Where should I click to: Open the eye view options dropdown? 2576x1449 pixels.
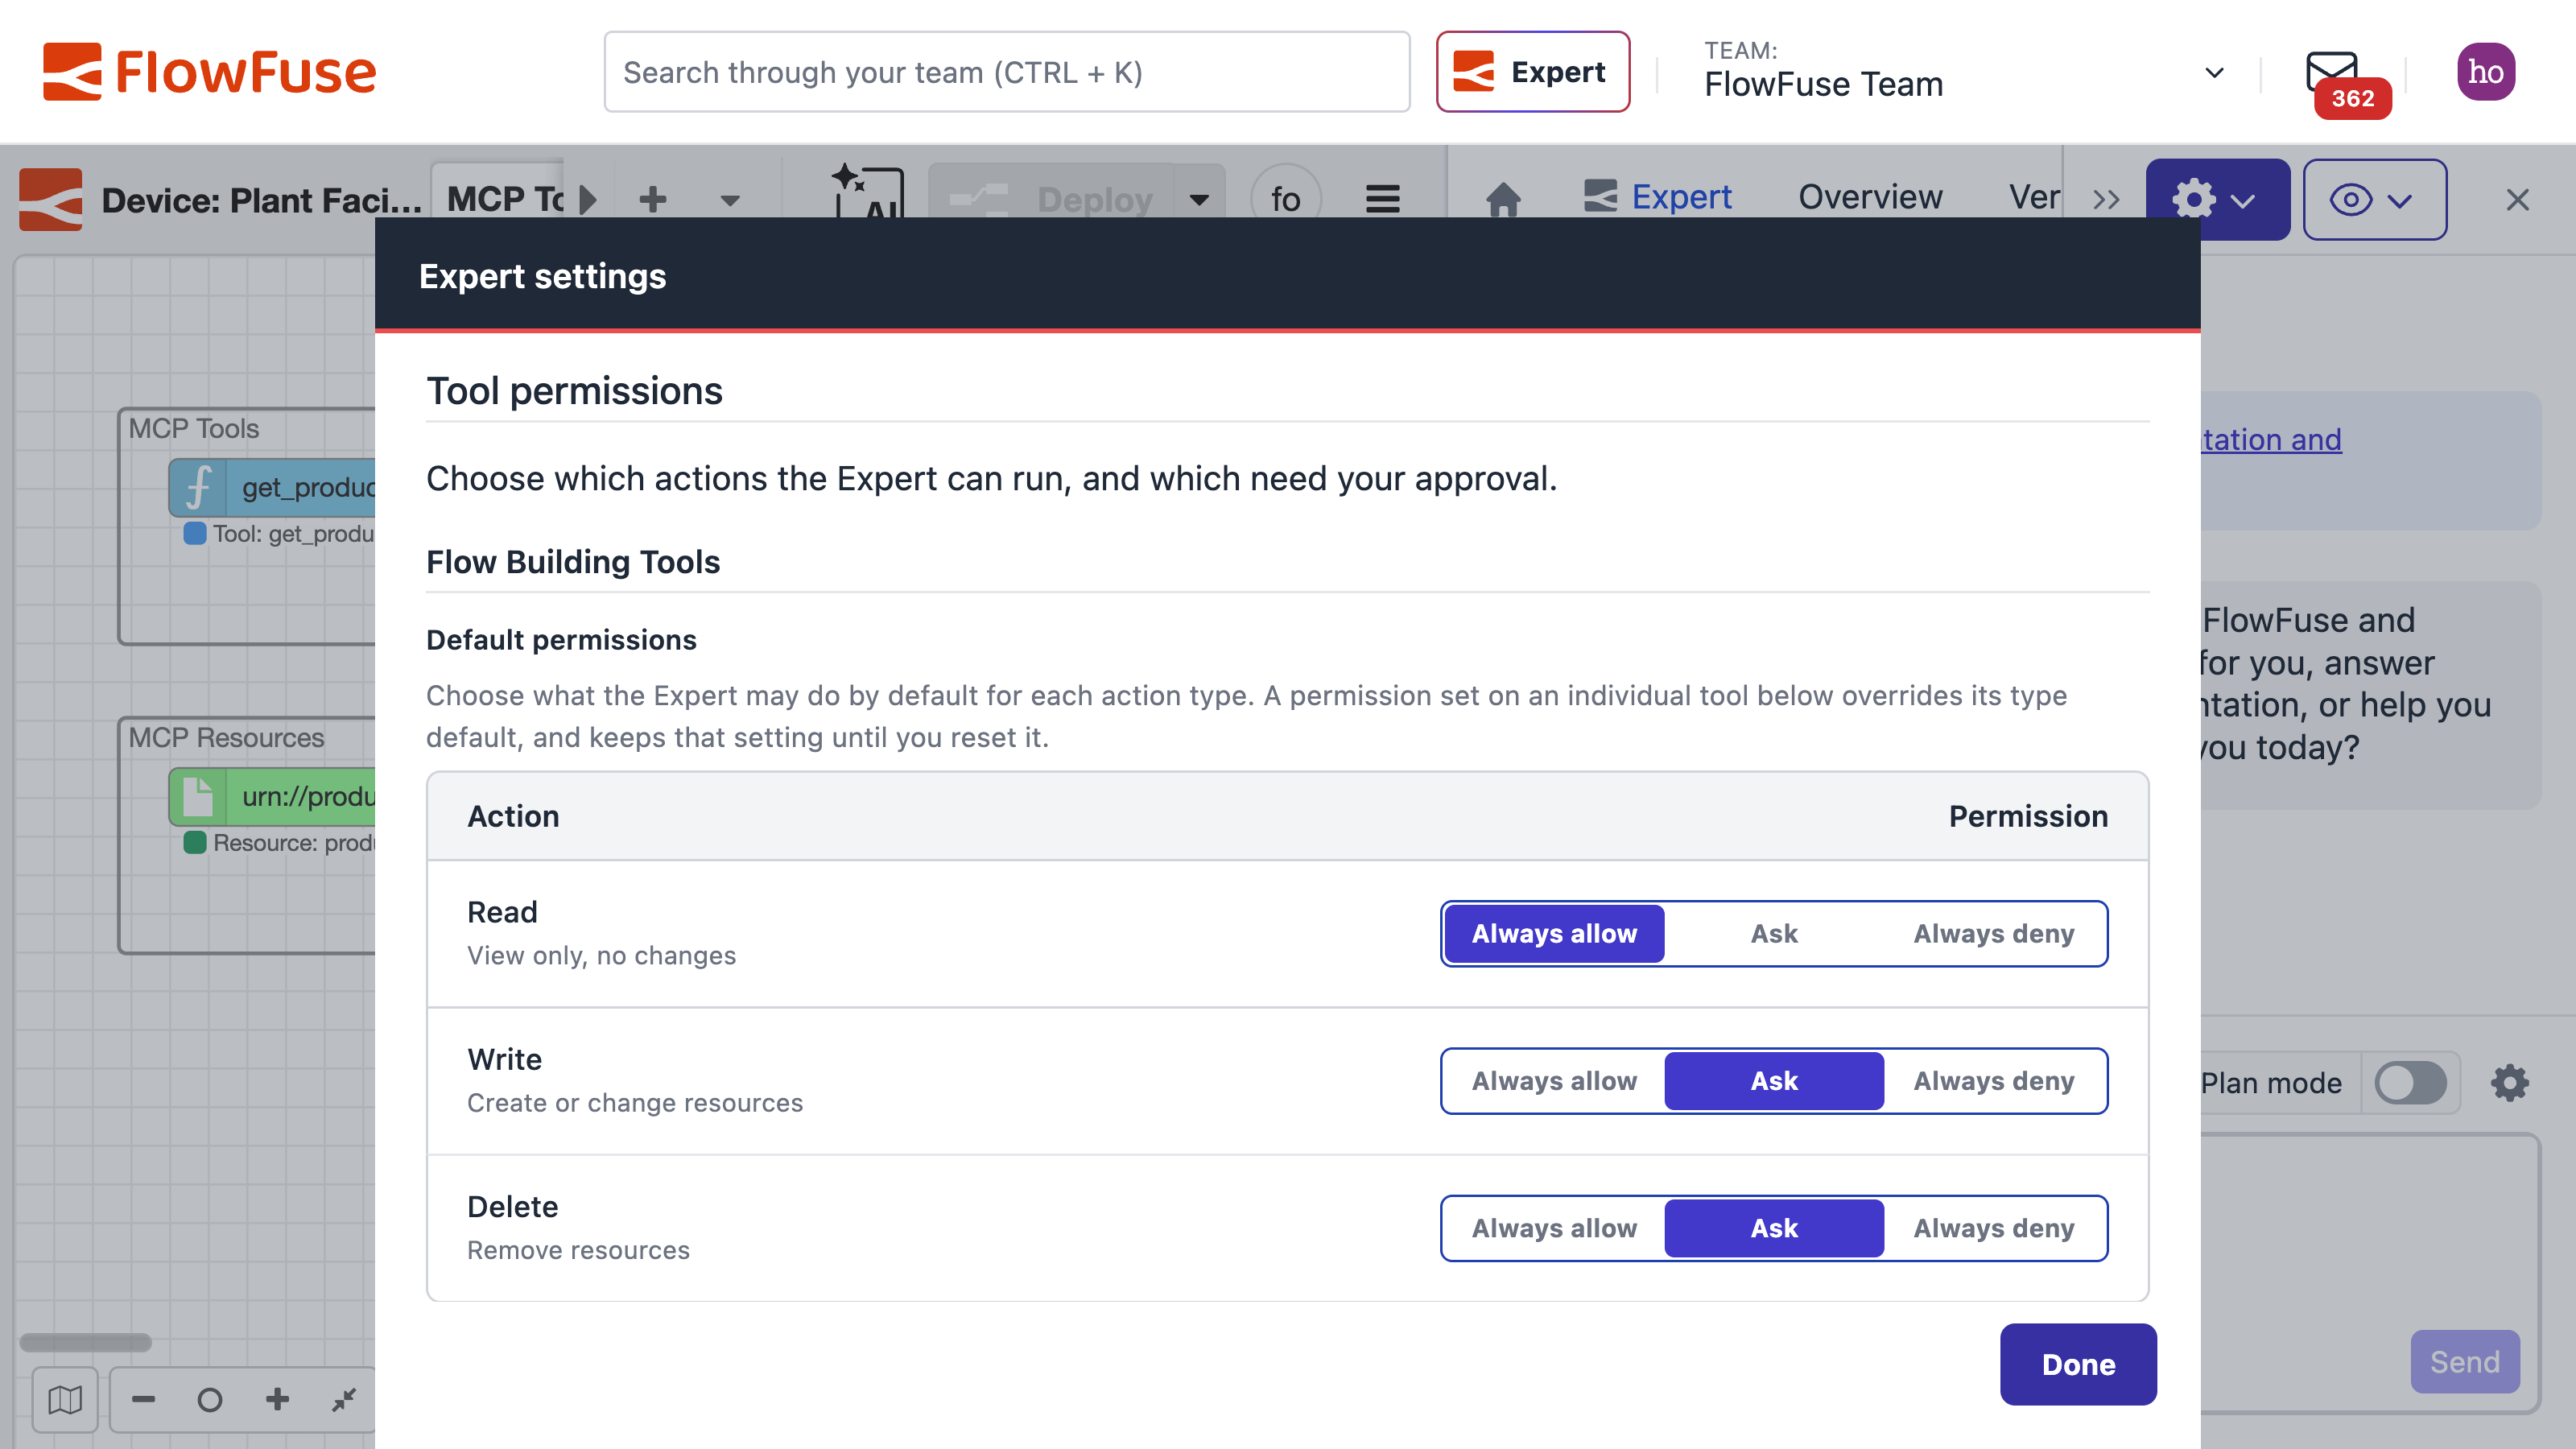(2374, 199)
